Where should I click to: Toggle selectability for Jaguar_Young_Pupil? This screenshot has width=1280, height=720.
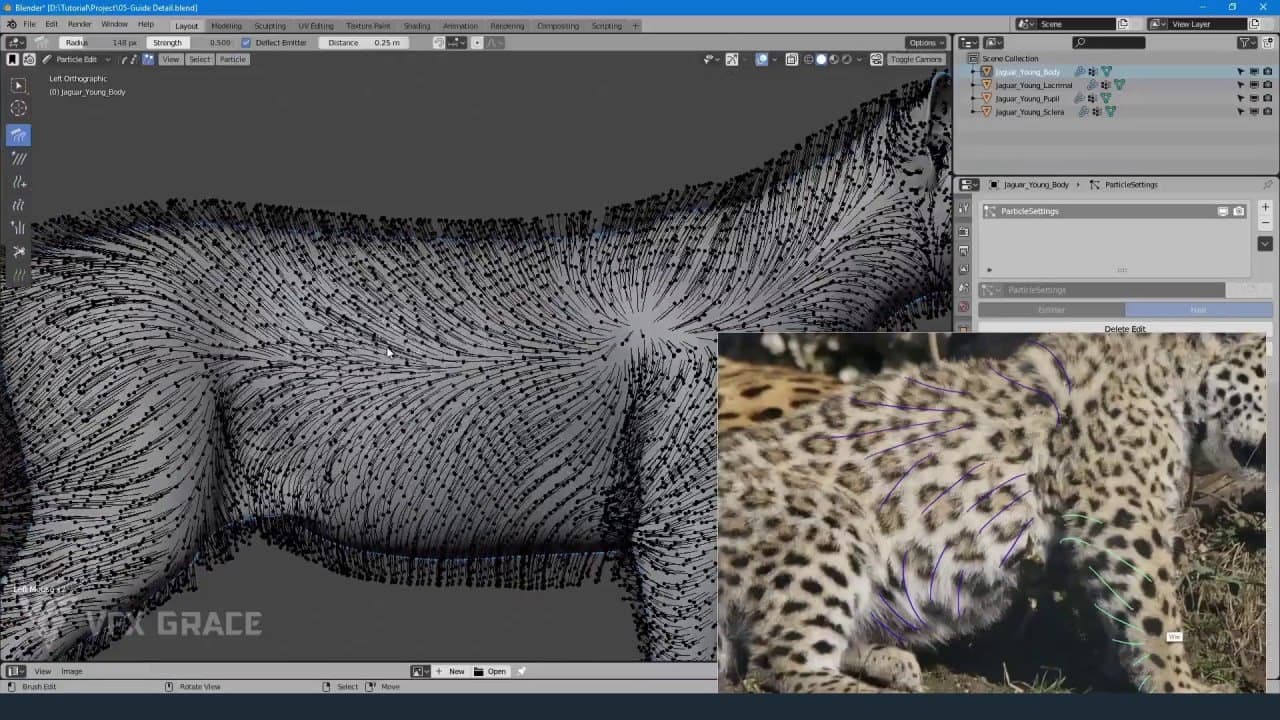(1241, 98)
